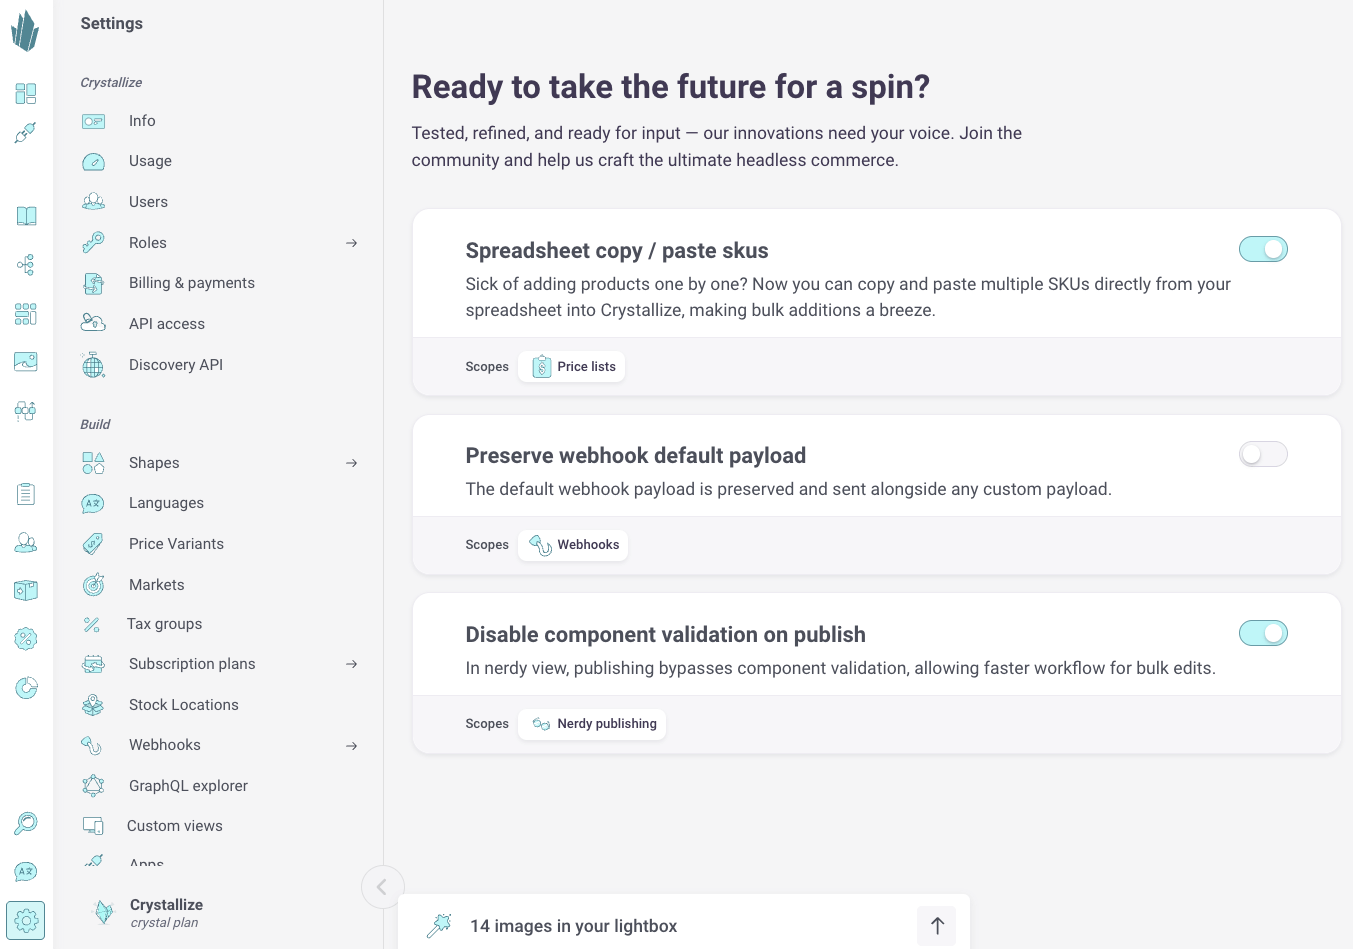Image resolution: width=1353 pixels, height=949 pixels.
Task: Open the settings gear icon in left rail
Action: (x=26, y=920)
